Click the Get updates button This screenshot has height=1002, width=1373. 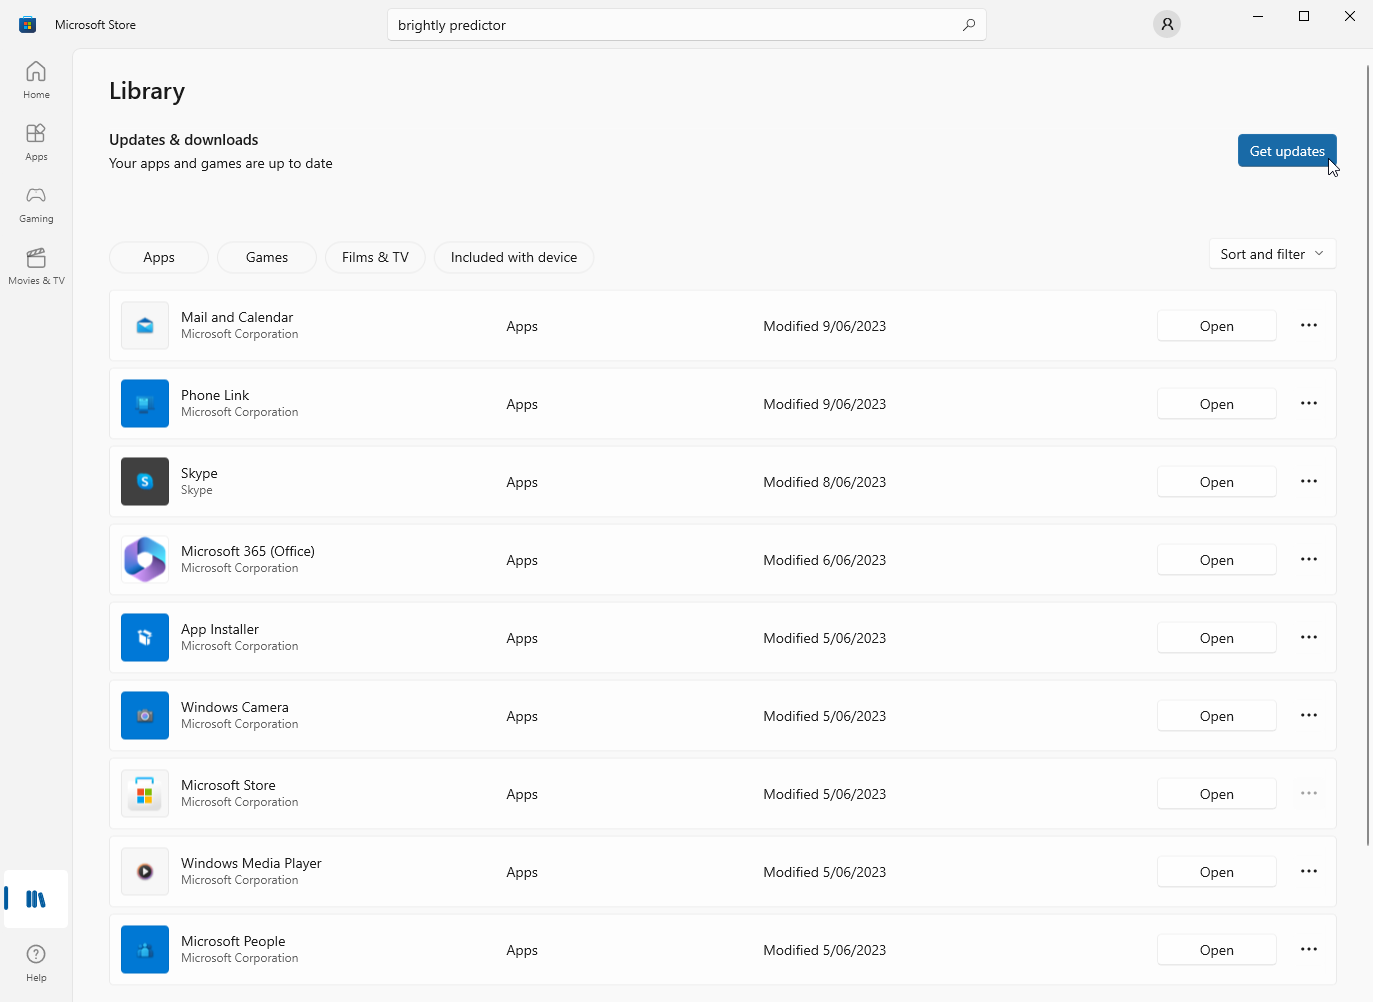(1287, 151)
